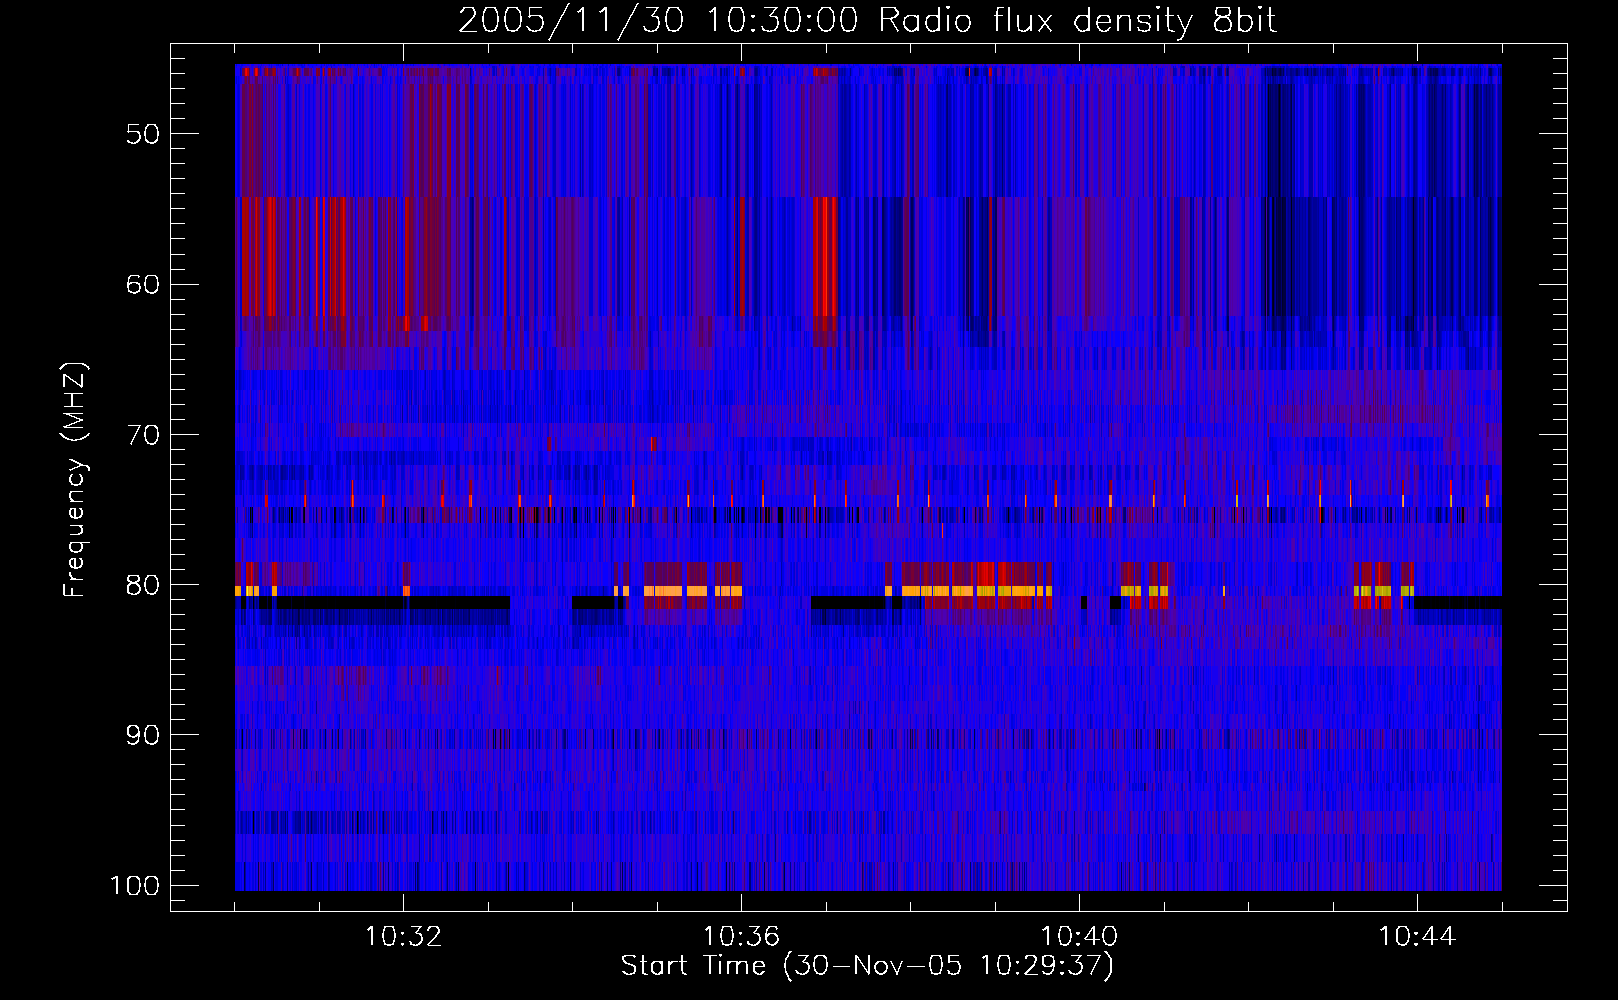
Task: Click the Frequency (MHZ) axis label
Action: click(75, 480)
